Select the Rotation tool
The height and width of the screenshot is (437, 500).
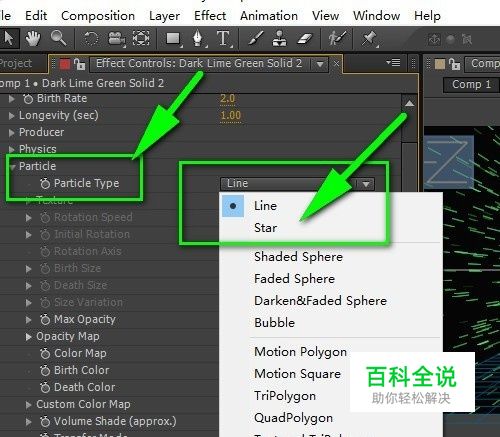click(91, 39)
